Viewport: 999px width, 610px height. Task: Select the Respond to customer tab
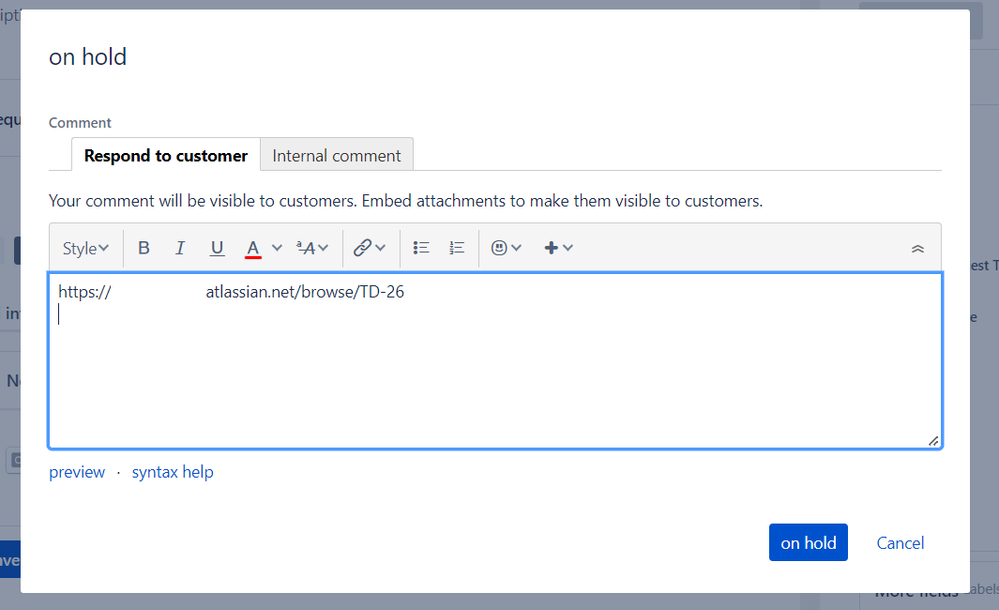[166, 155]
